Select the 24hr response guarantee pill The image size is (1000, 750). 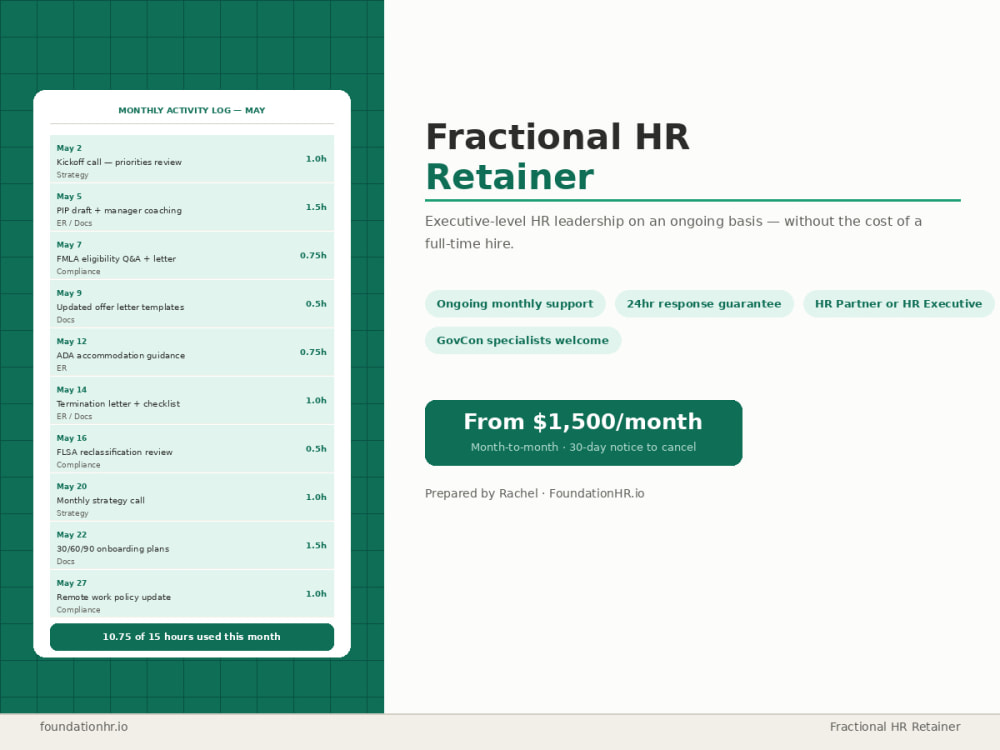pos(703,304)
